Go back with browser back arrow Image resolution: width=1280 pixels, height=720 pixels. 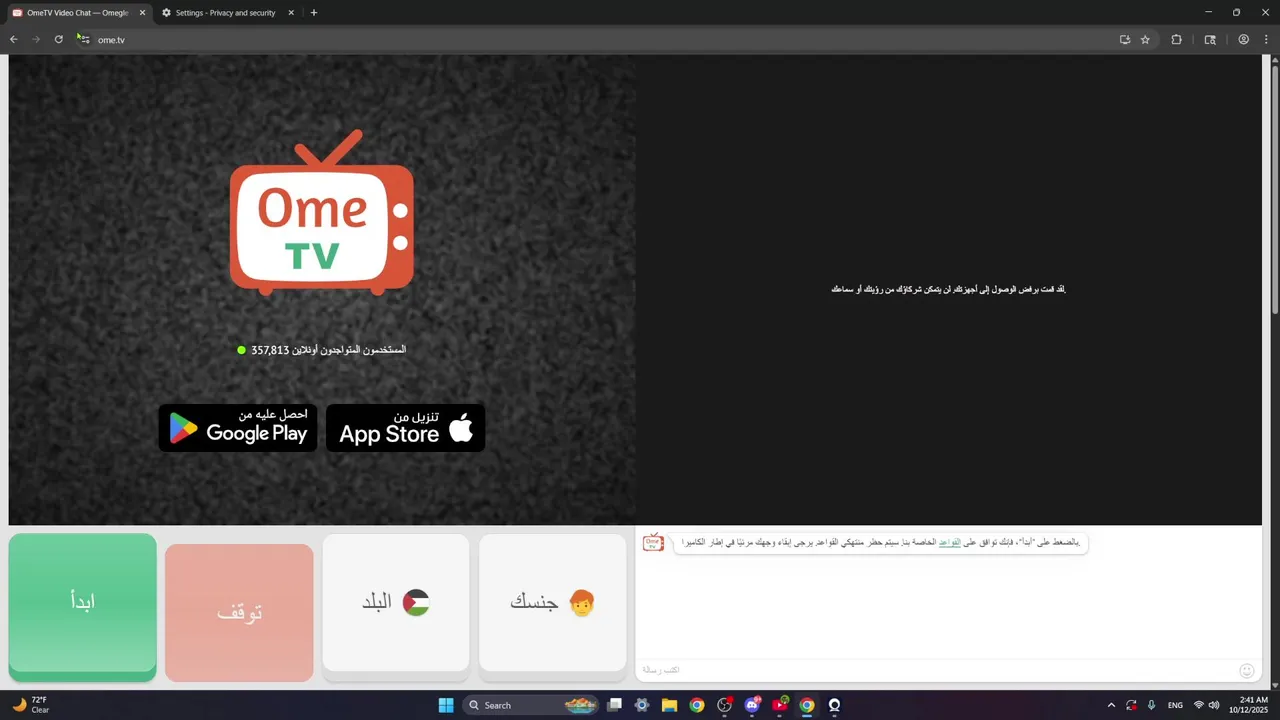(14, 40)
